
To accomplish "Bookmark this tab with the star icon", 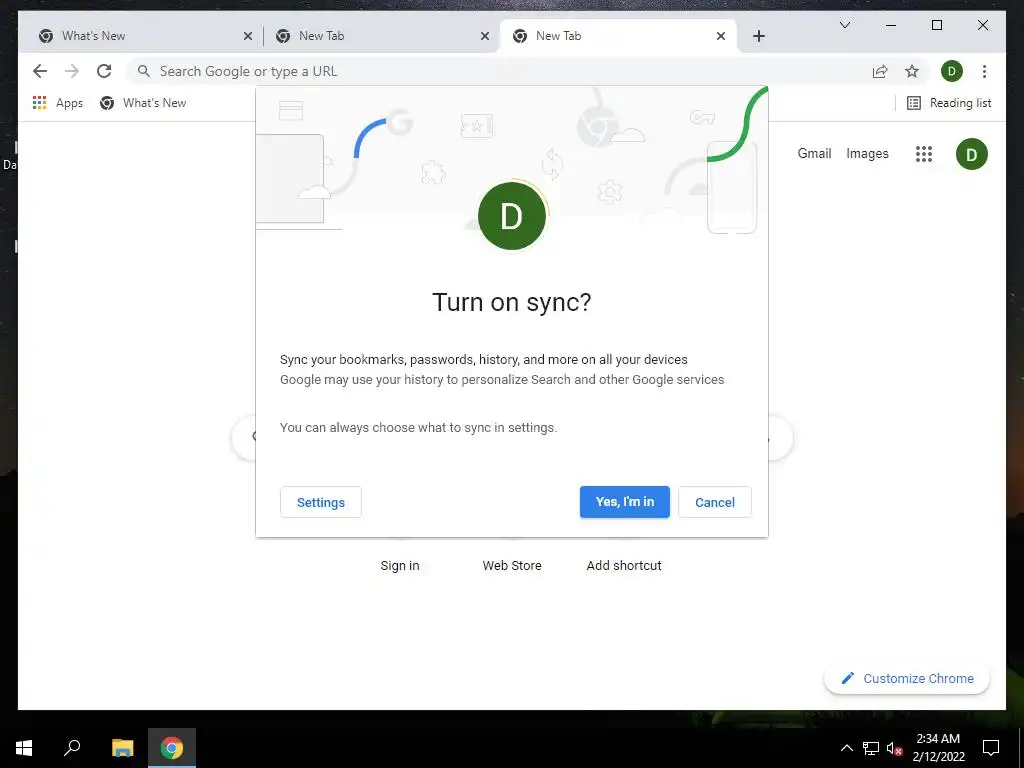I will 912,71.
